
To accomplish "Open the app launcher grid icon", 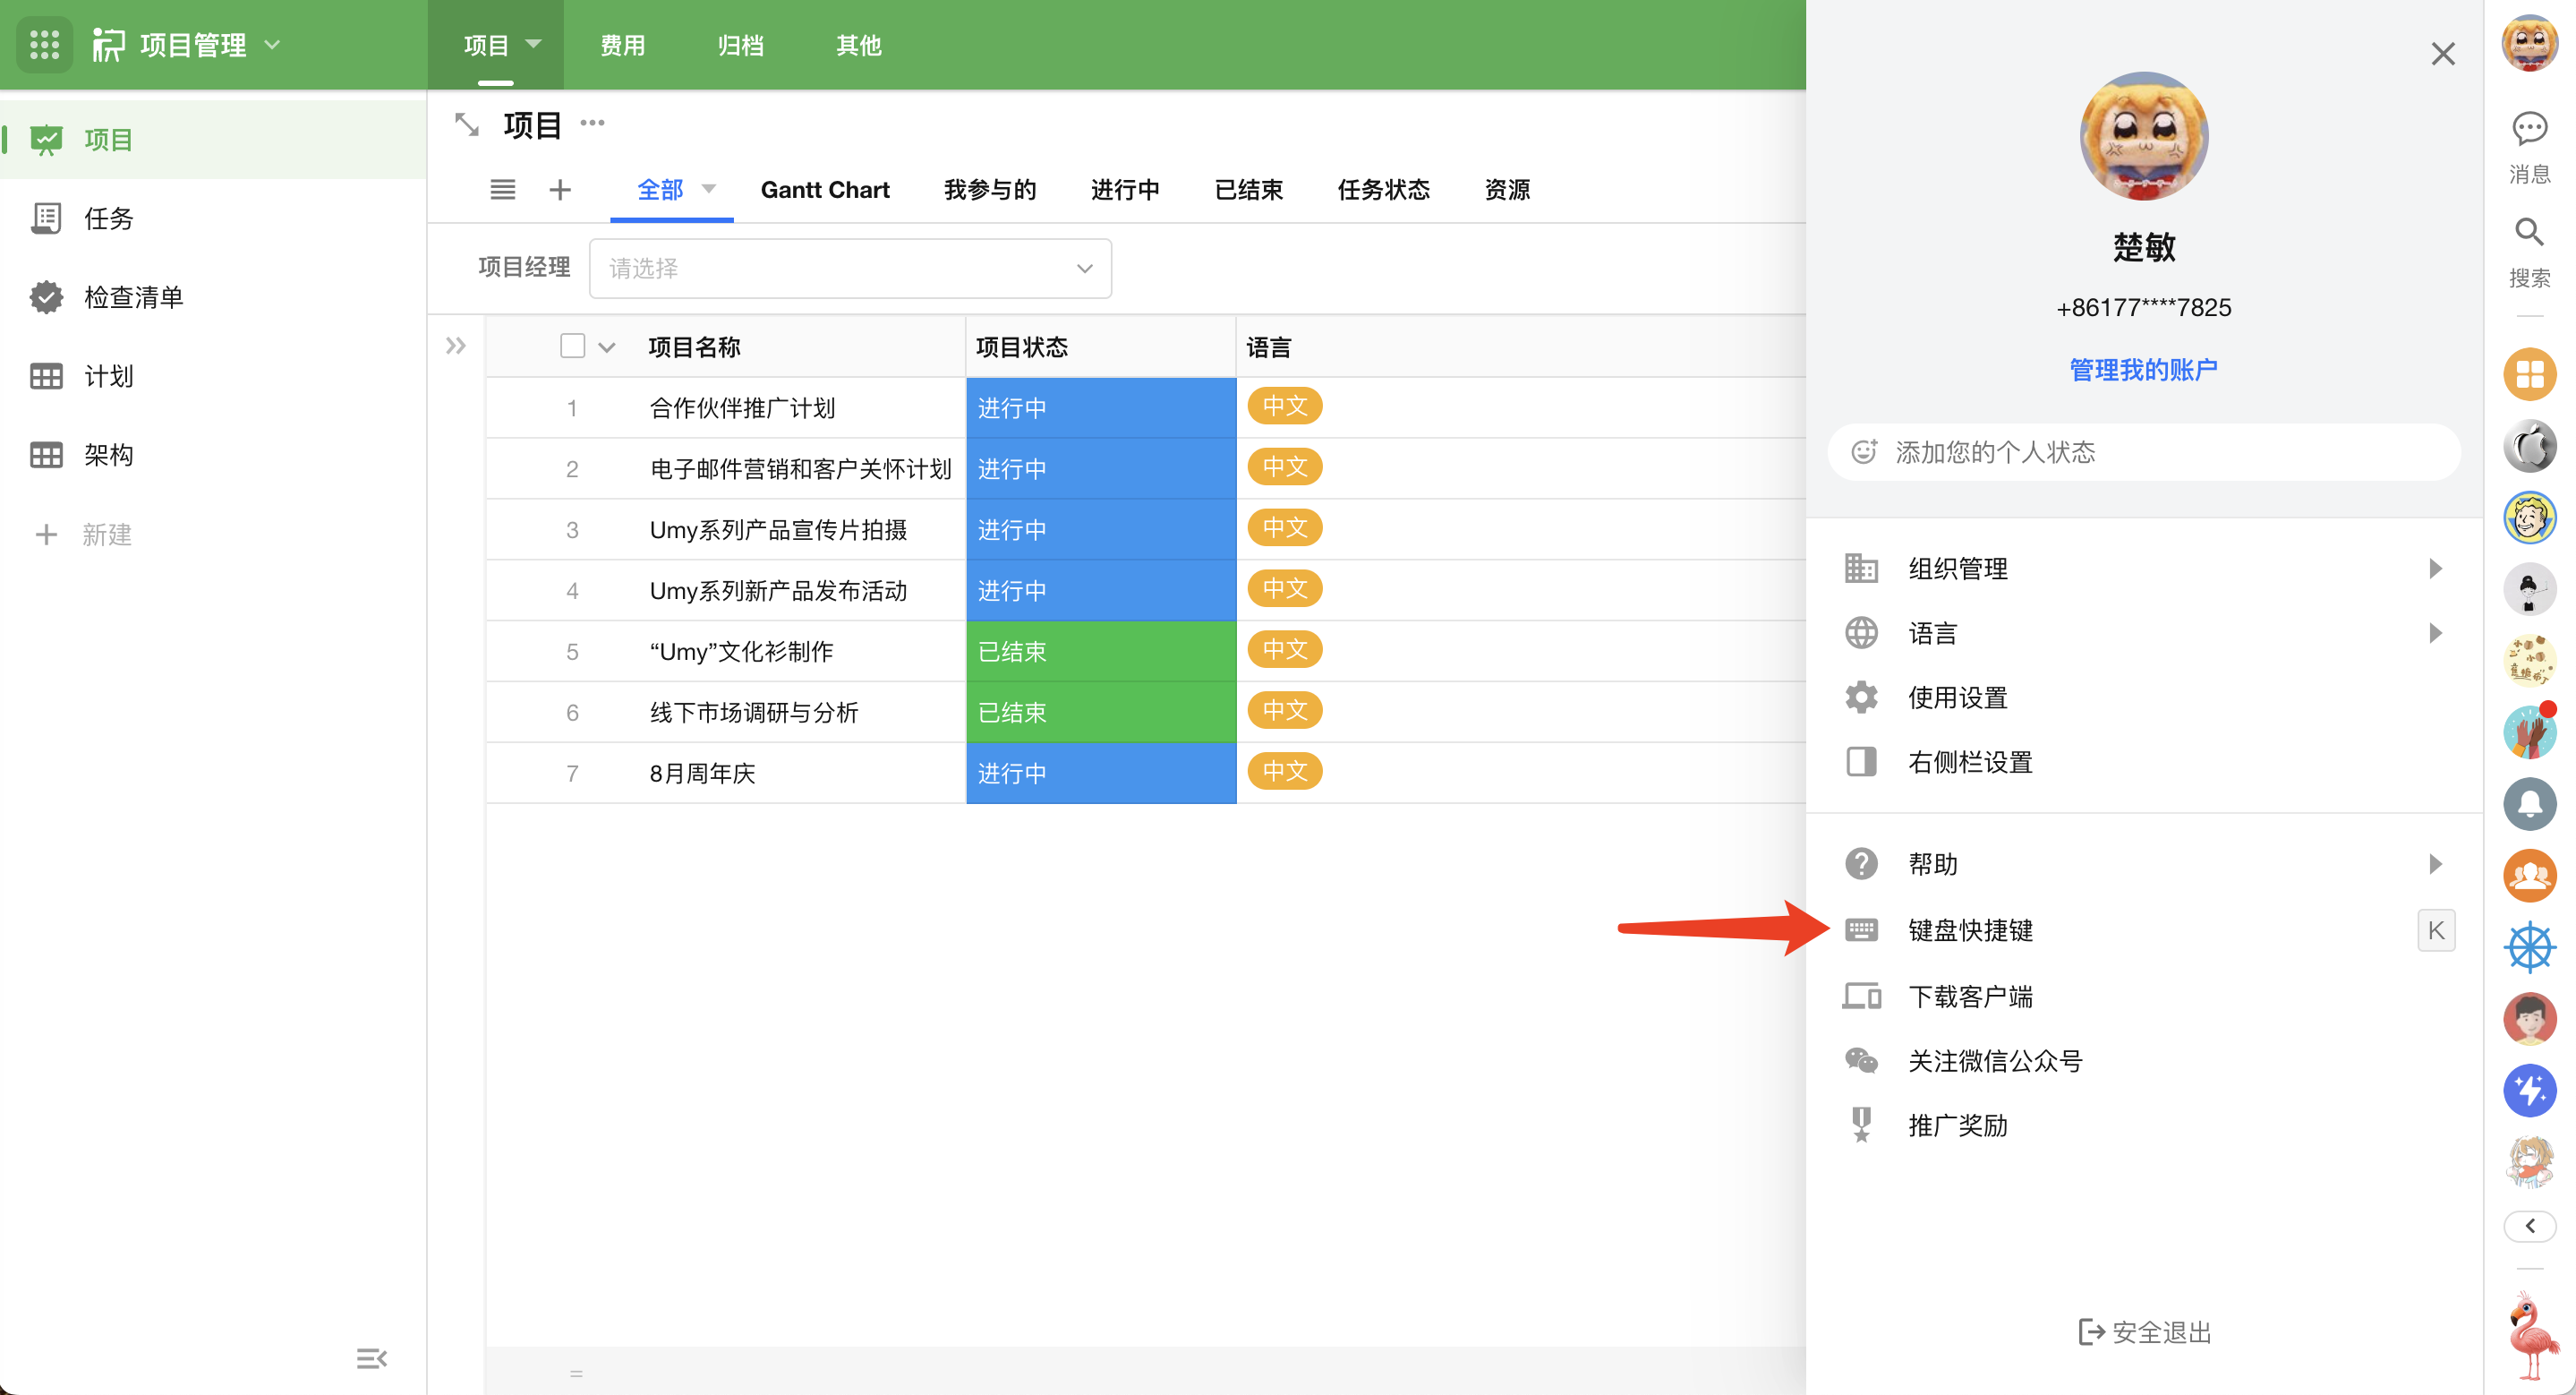I will click(x=44, y=44).
